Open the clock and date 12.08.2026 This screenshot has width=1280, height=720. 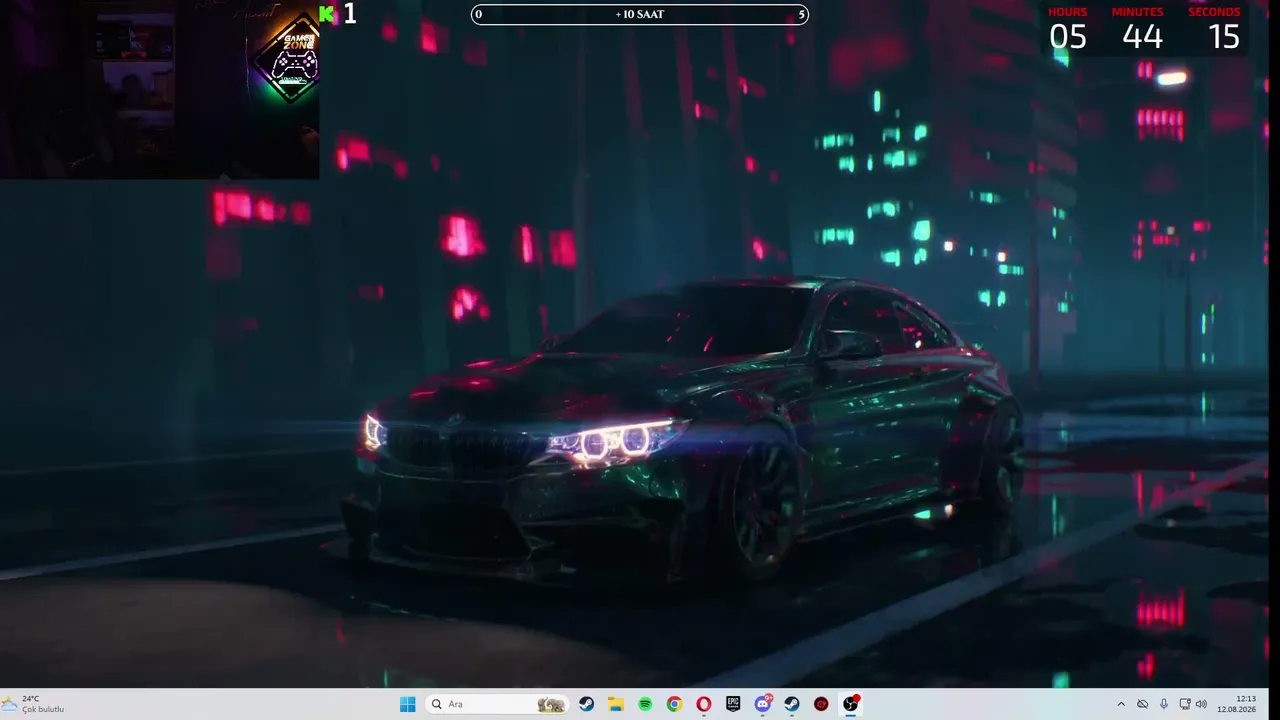tap(1237, 704)
